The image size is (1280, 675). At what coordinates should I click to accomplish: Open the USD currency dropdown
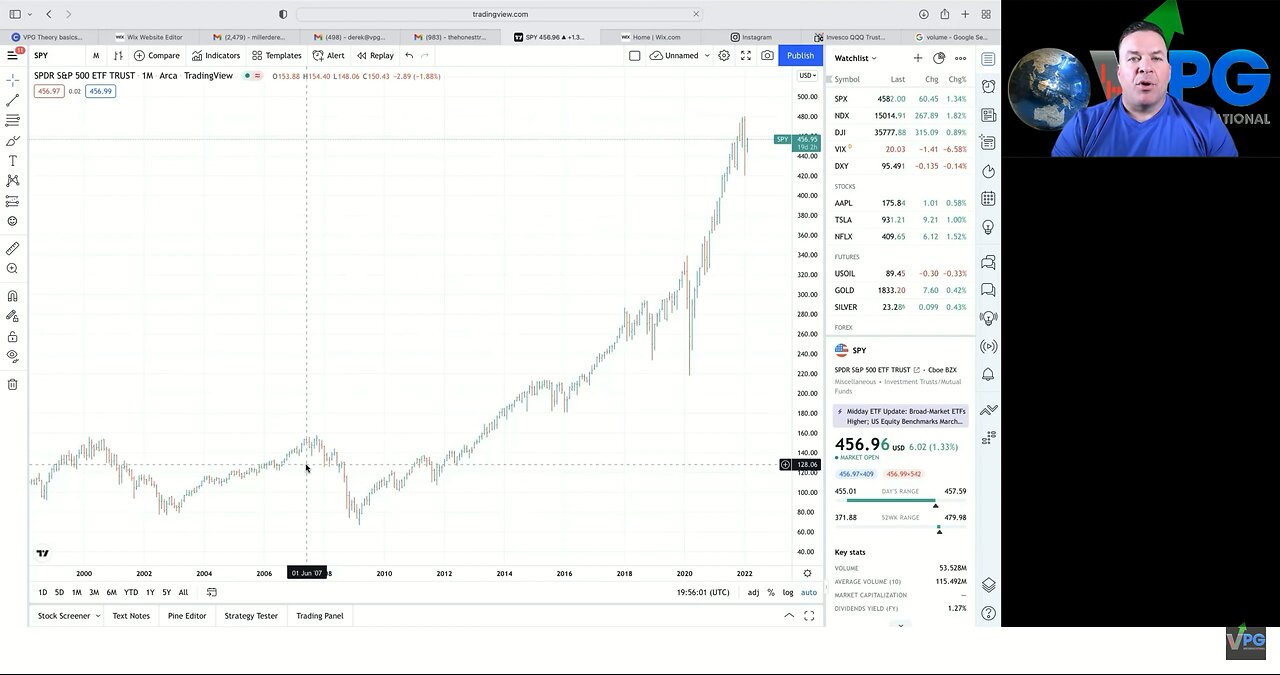807,76
